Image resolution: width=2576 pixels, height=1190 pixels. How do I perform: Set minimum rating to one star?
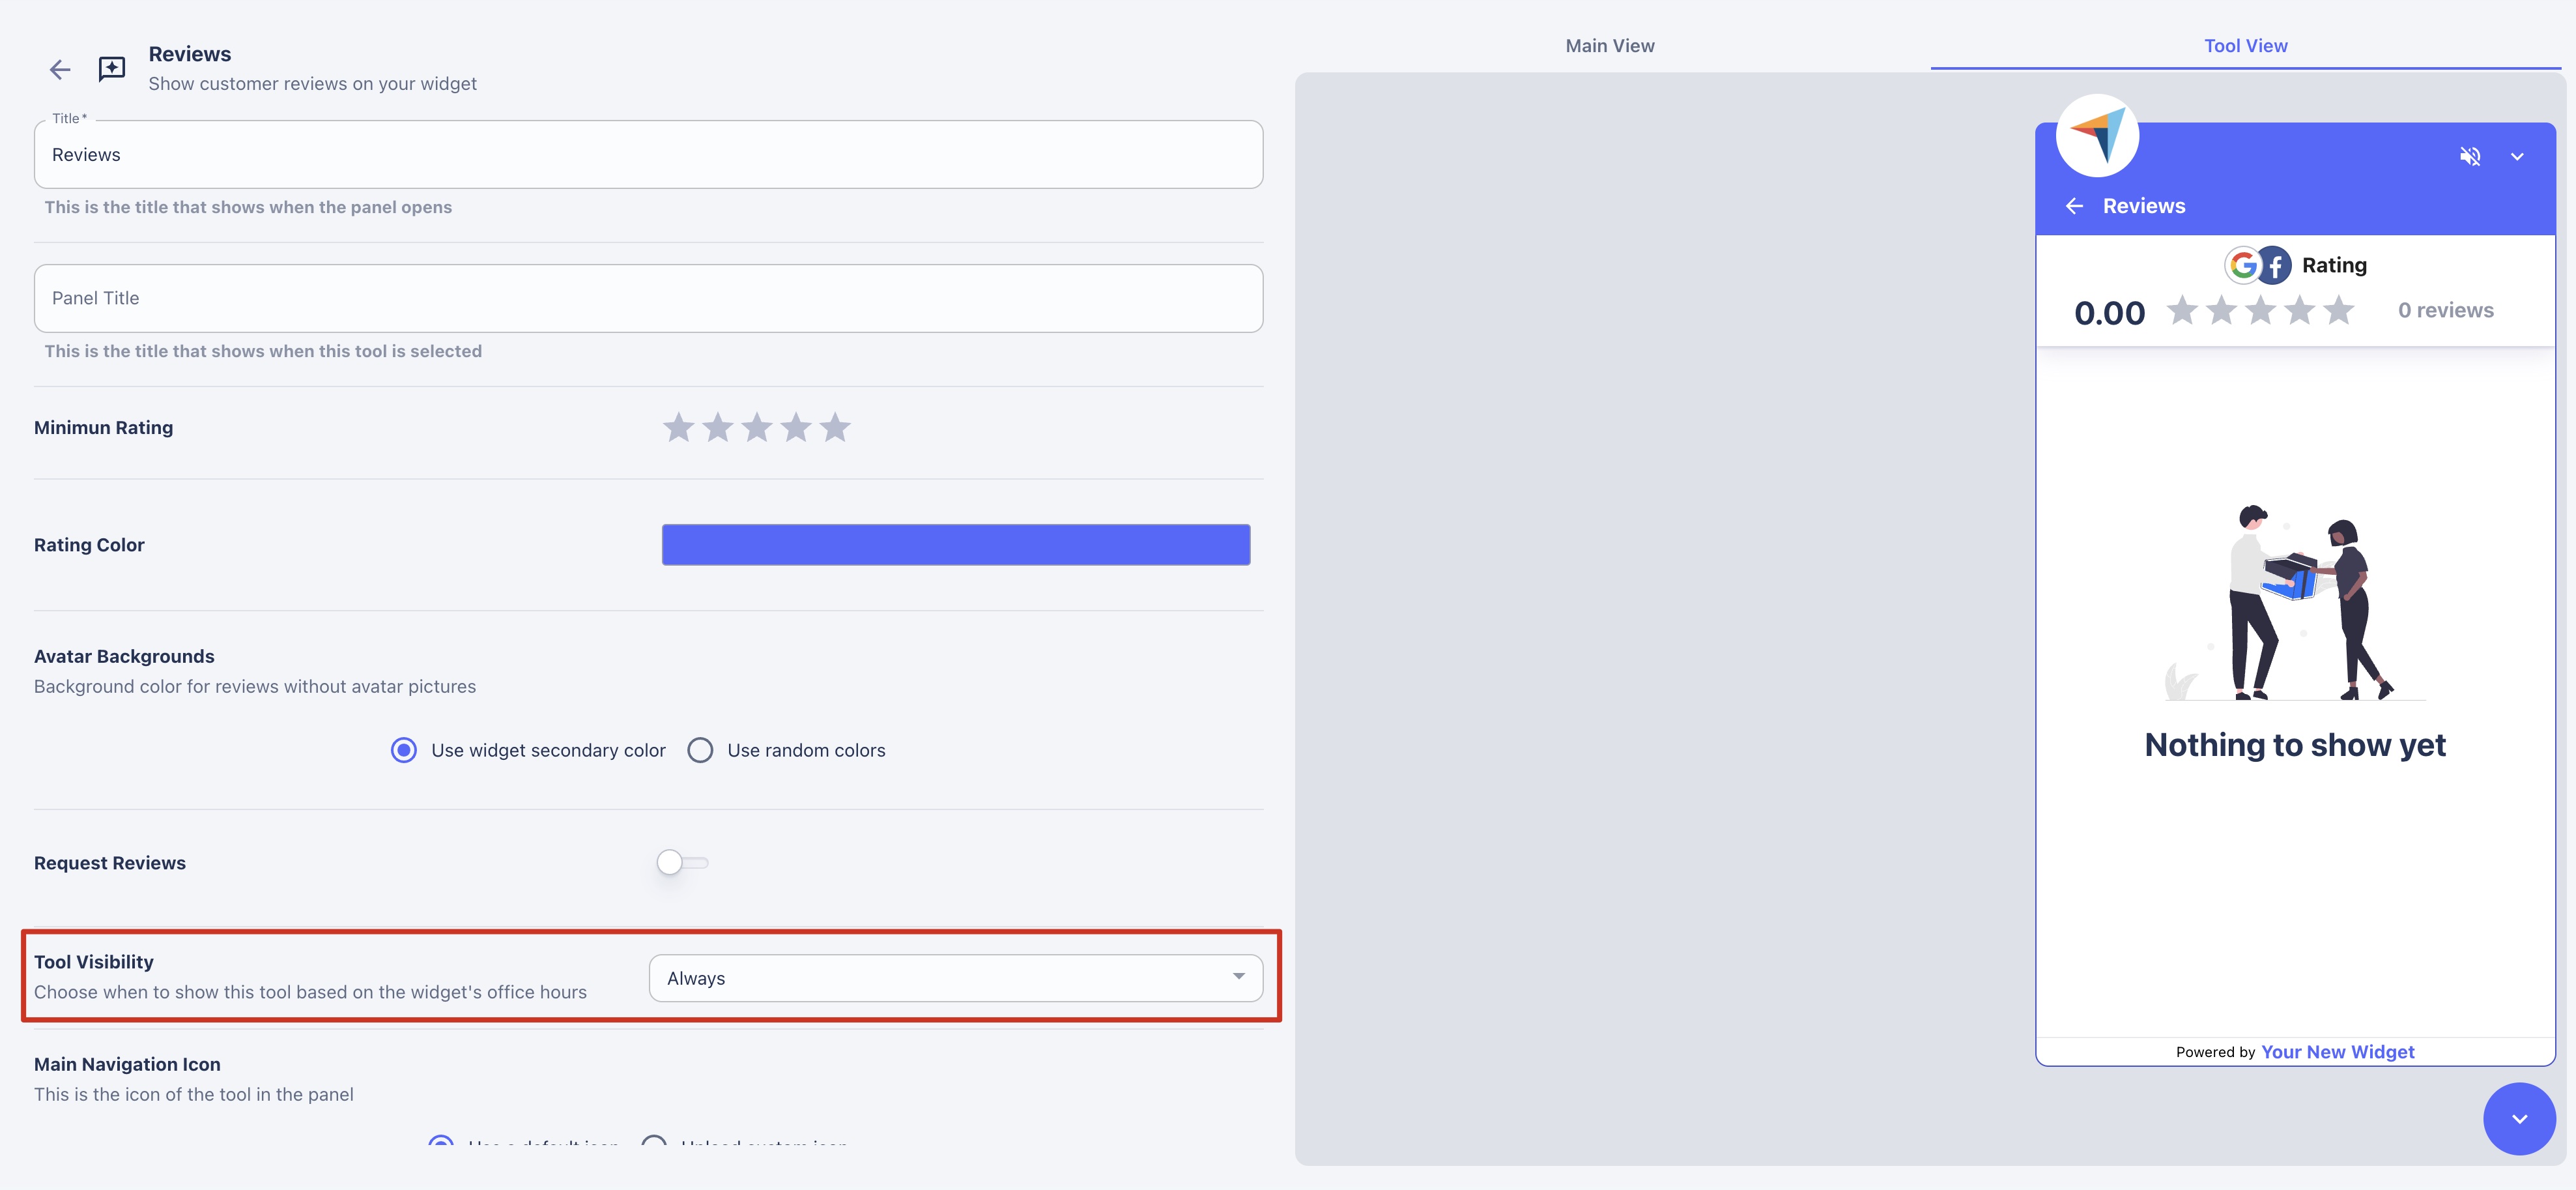click(x=679, y=428)
